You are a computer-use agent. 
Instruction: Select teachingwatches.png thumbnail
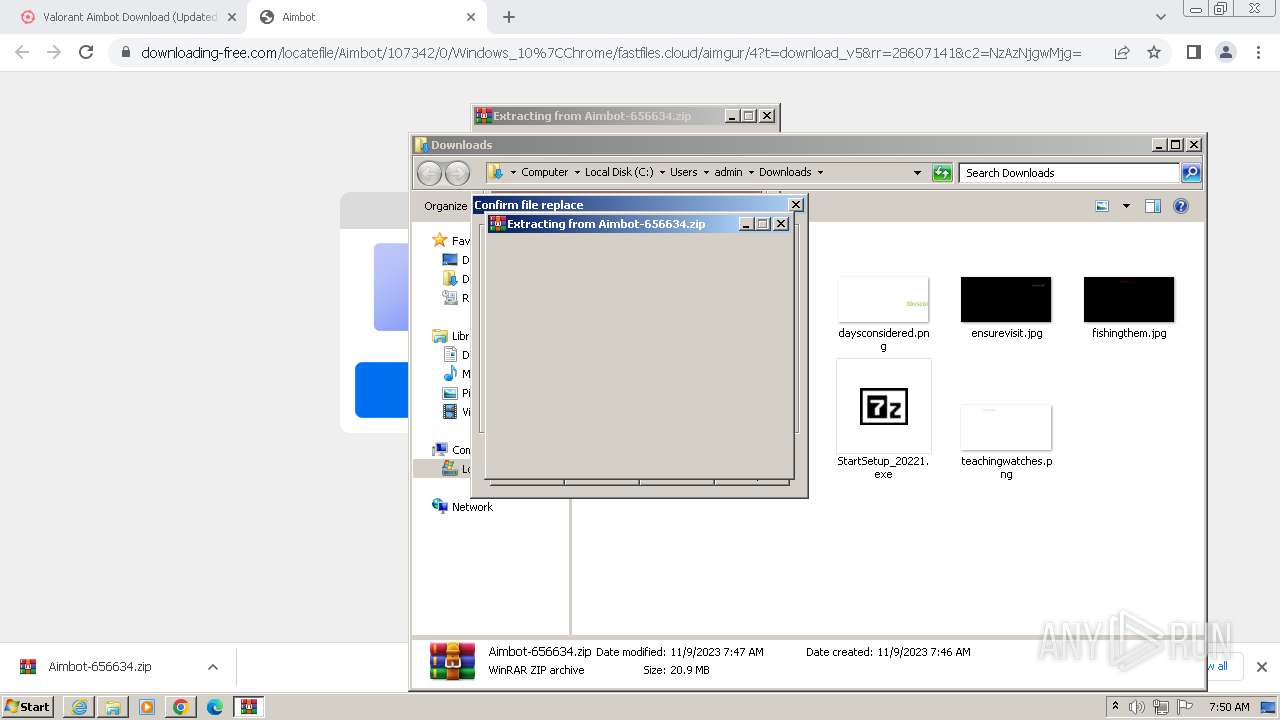coord(1006,428)
